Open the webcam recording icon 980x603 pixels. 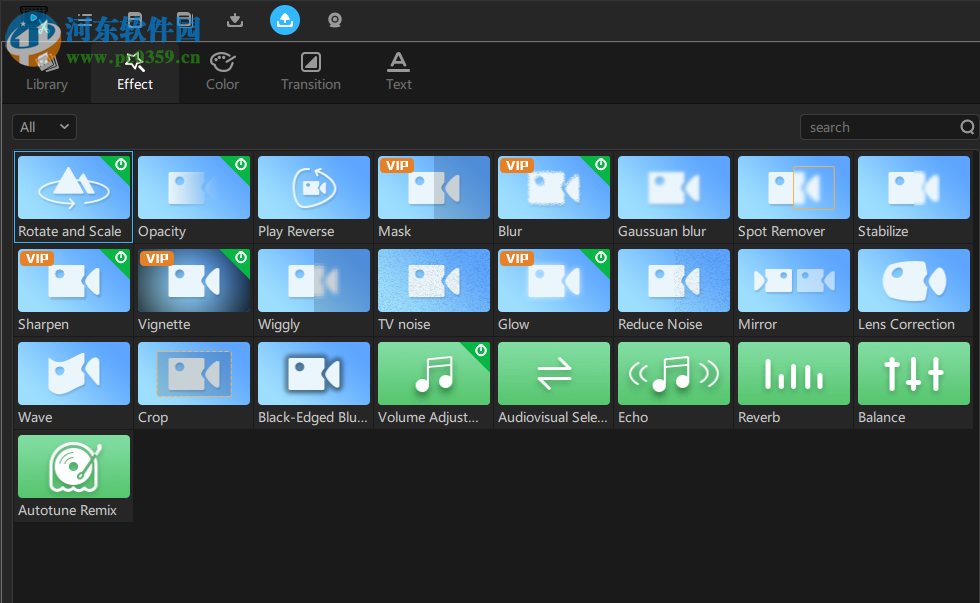[x=334, y=20]
